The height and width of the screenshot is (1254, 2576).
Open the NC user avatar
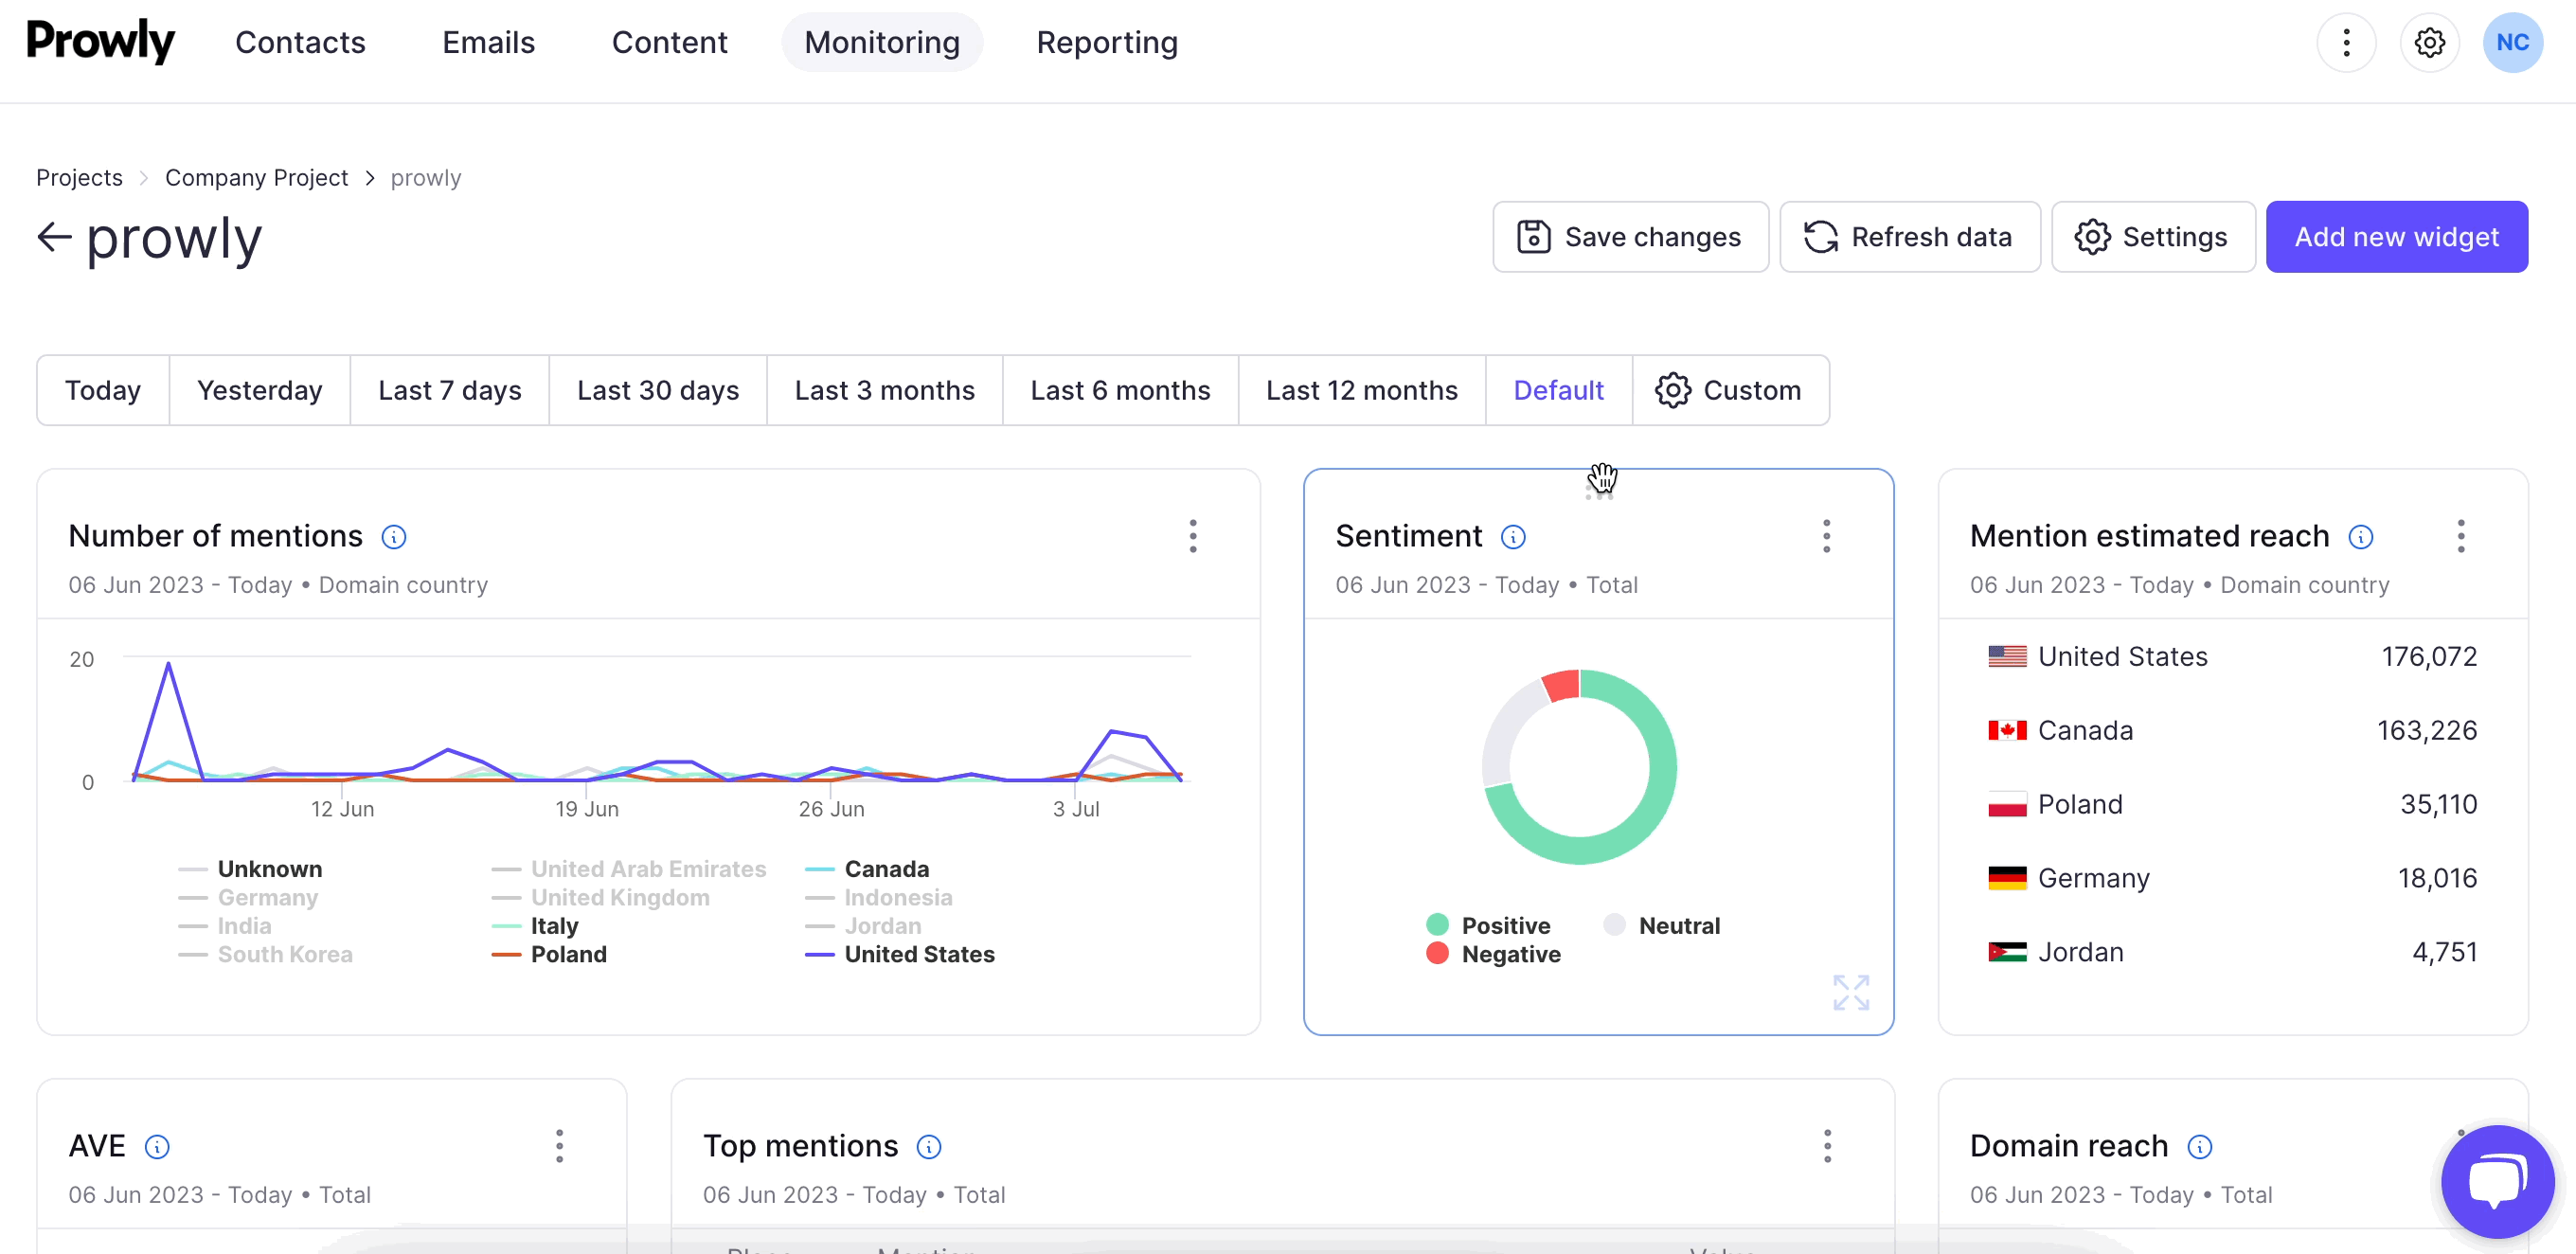tap(2512, 42)
